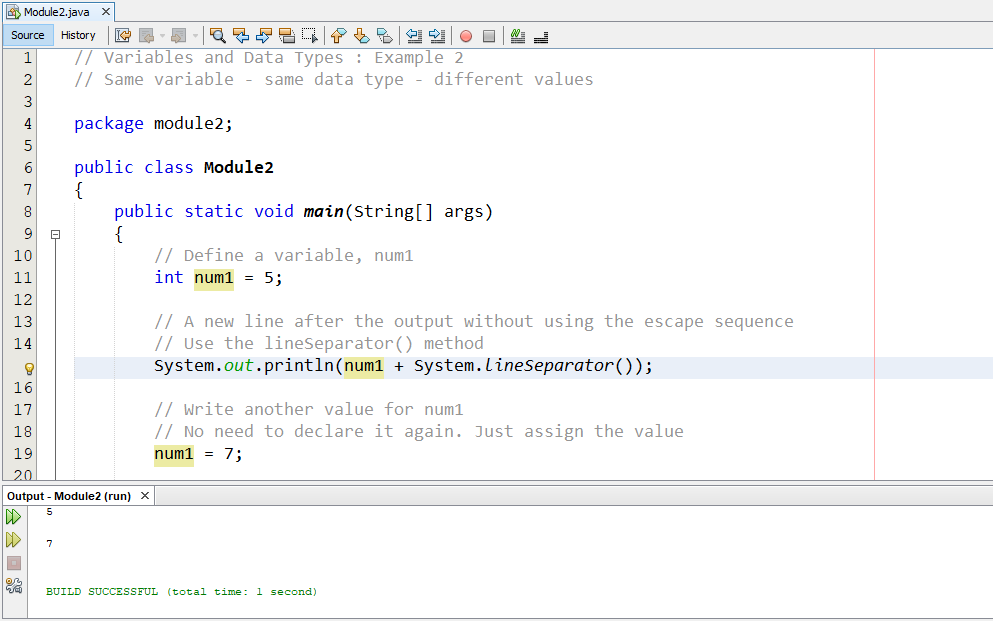Click highlighted num1 on line 19 assignment
Screen dimensions: 993x621
(174, 454)
